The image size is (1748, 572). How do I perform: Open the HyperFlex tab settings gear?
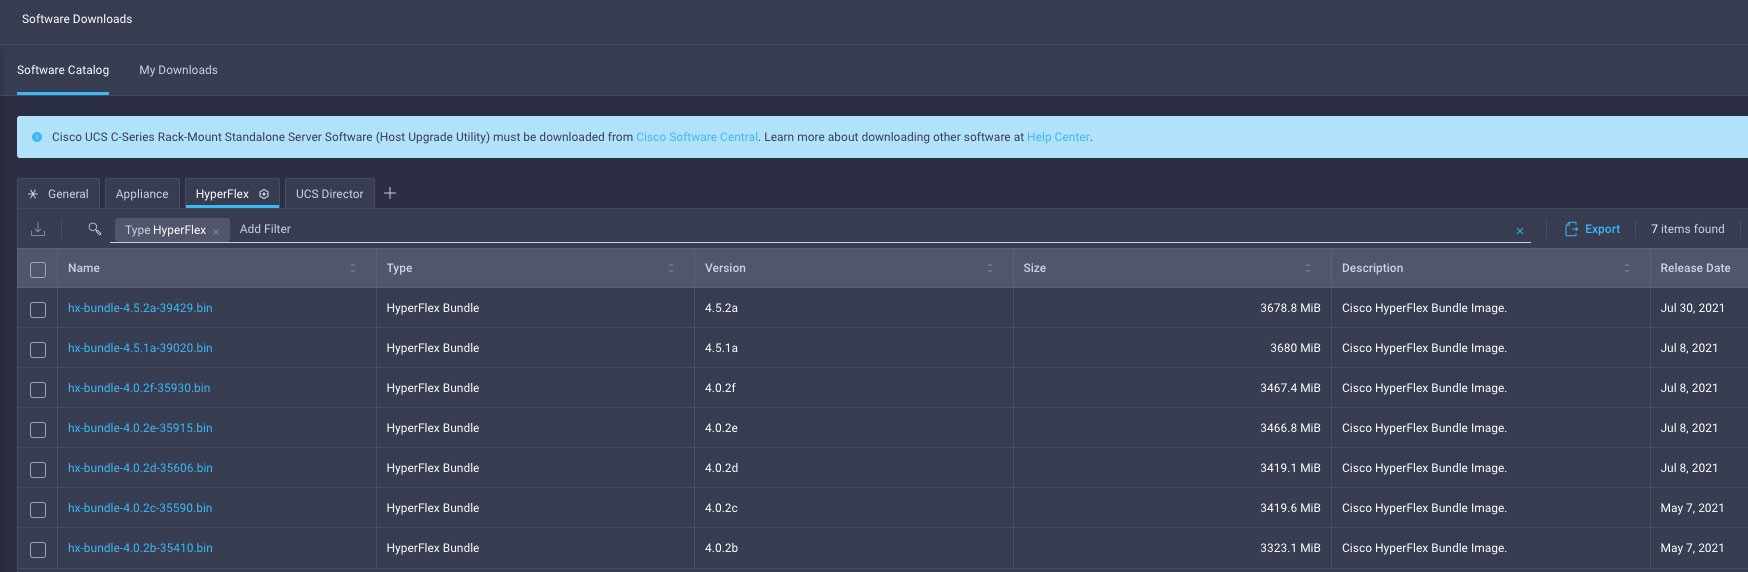point(264,194)
